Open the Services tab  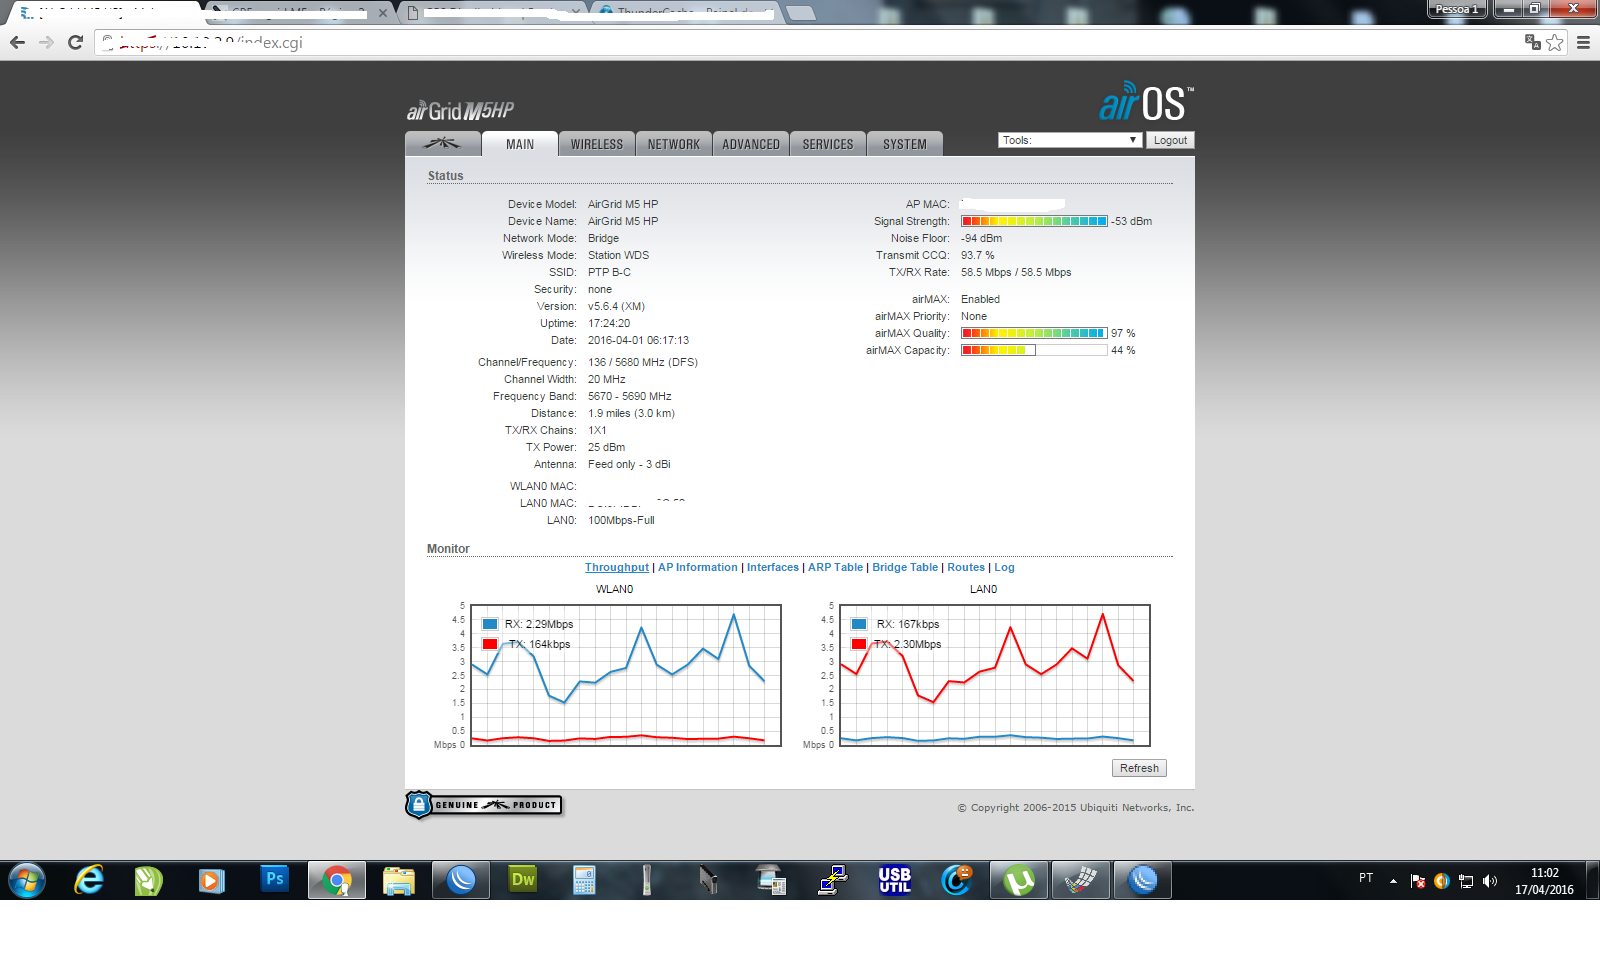[828, 144]
